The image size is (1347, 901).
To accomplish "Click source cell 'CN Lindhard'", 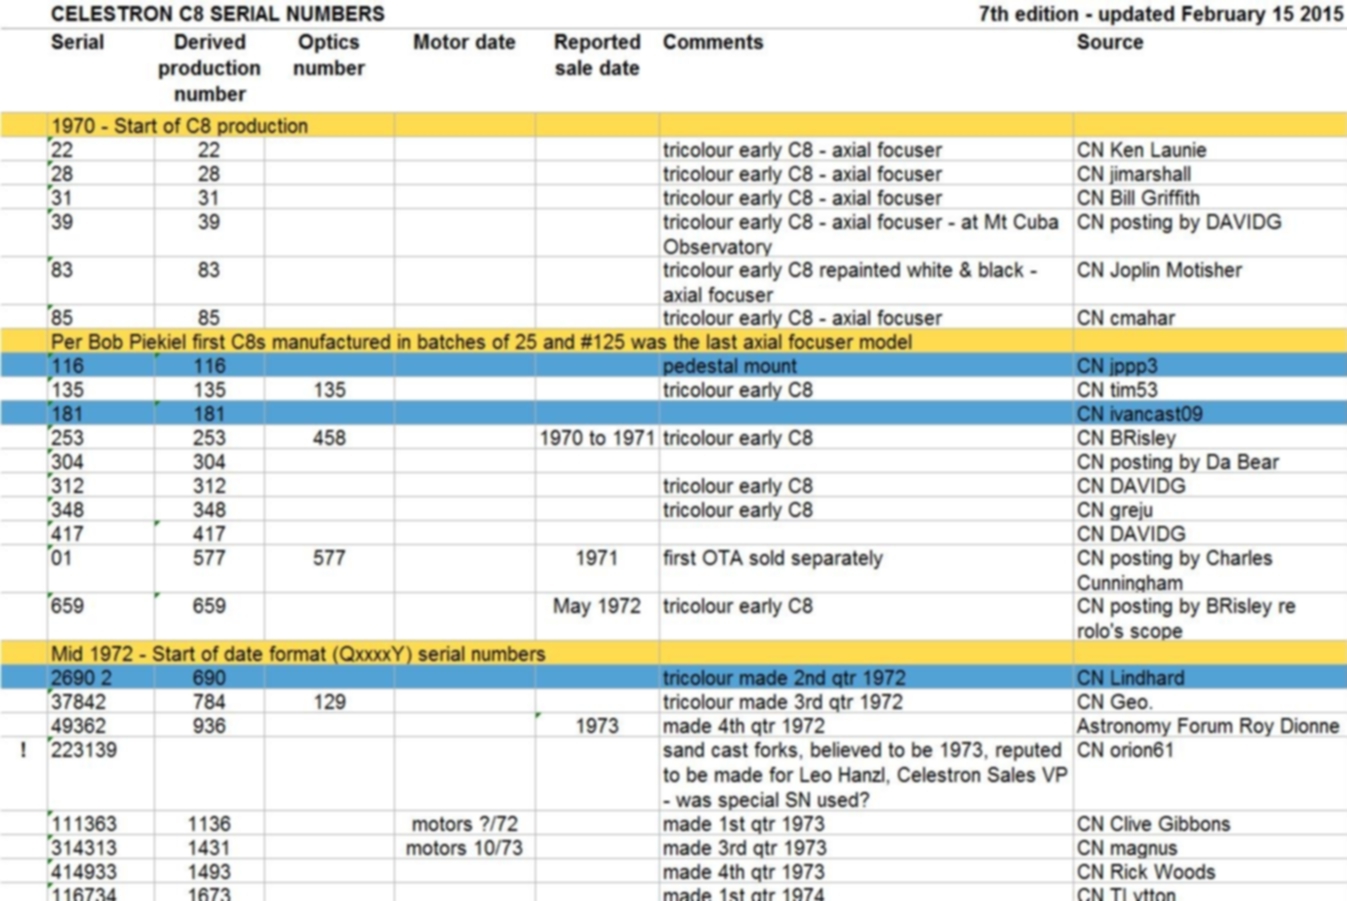I will pos(1130,678).
